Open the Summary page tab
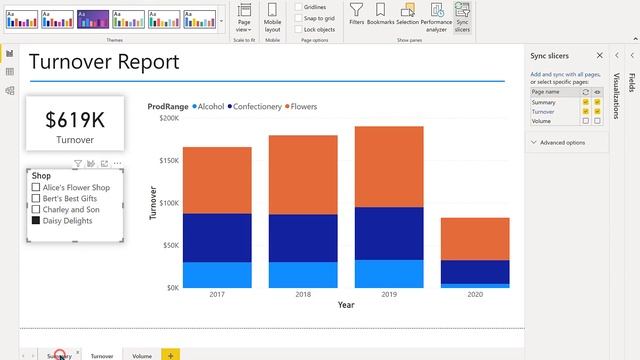 [x=59, y=356]
